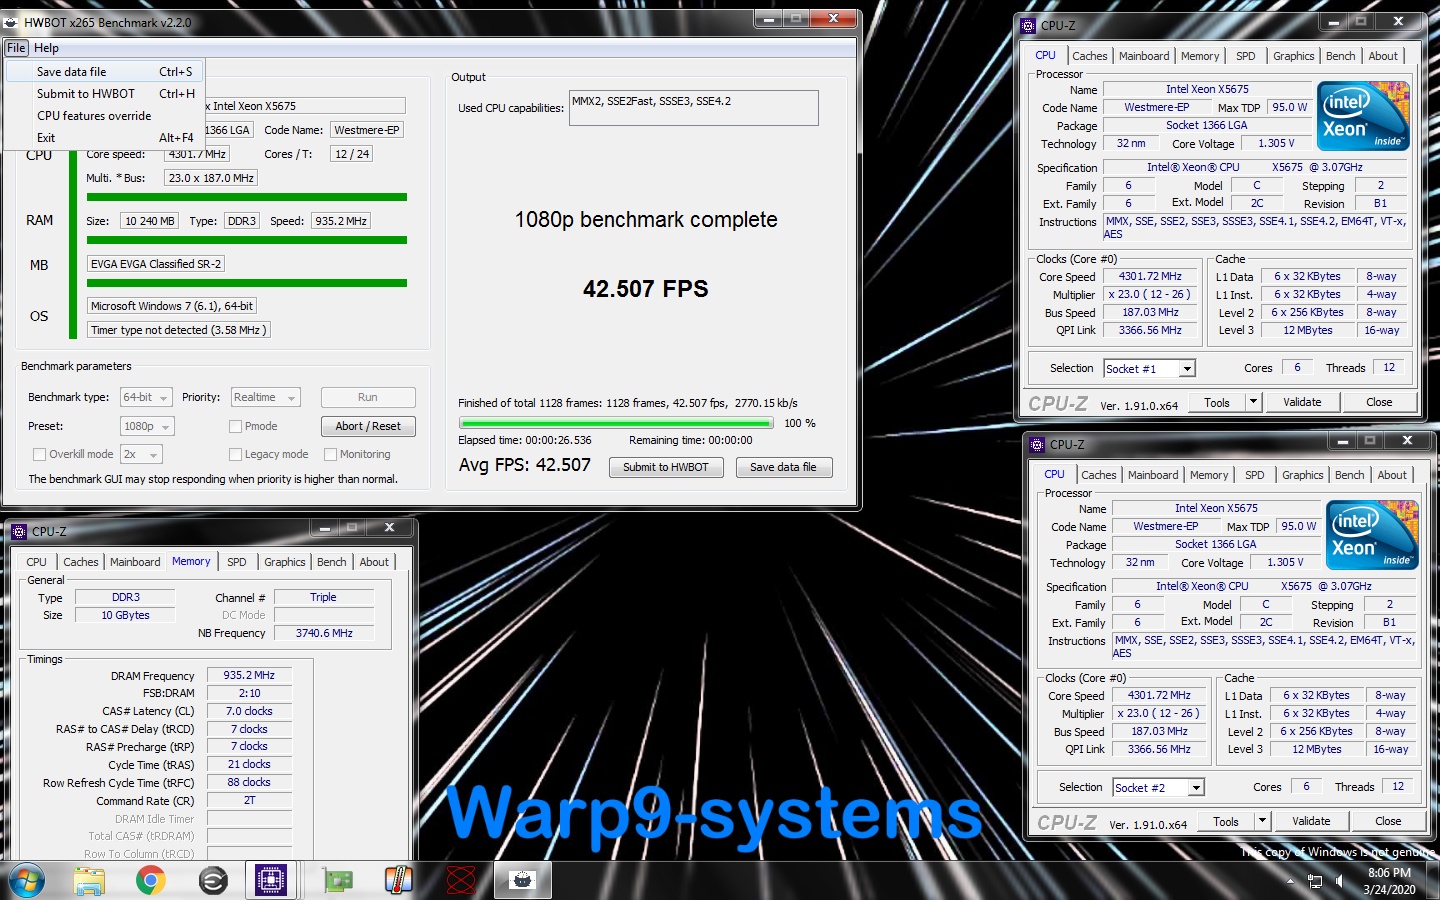Close the CPU-Z Memory window

[x=390, y=528]
